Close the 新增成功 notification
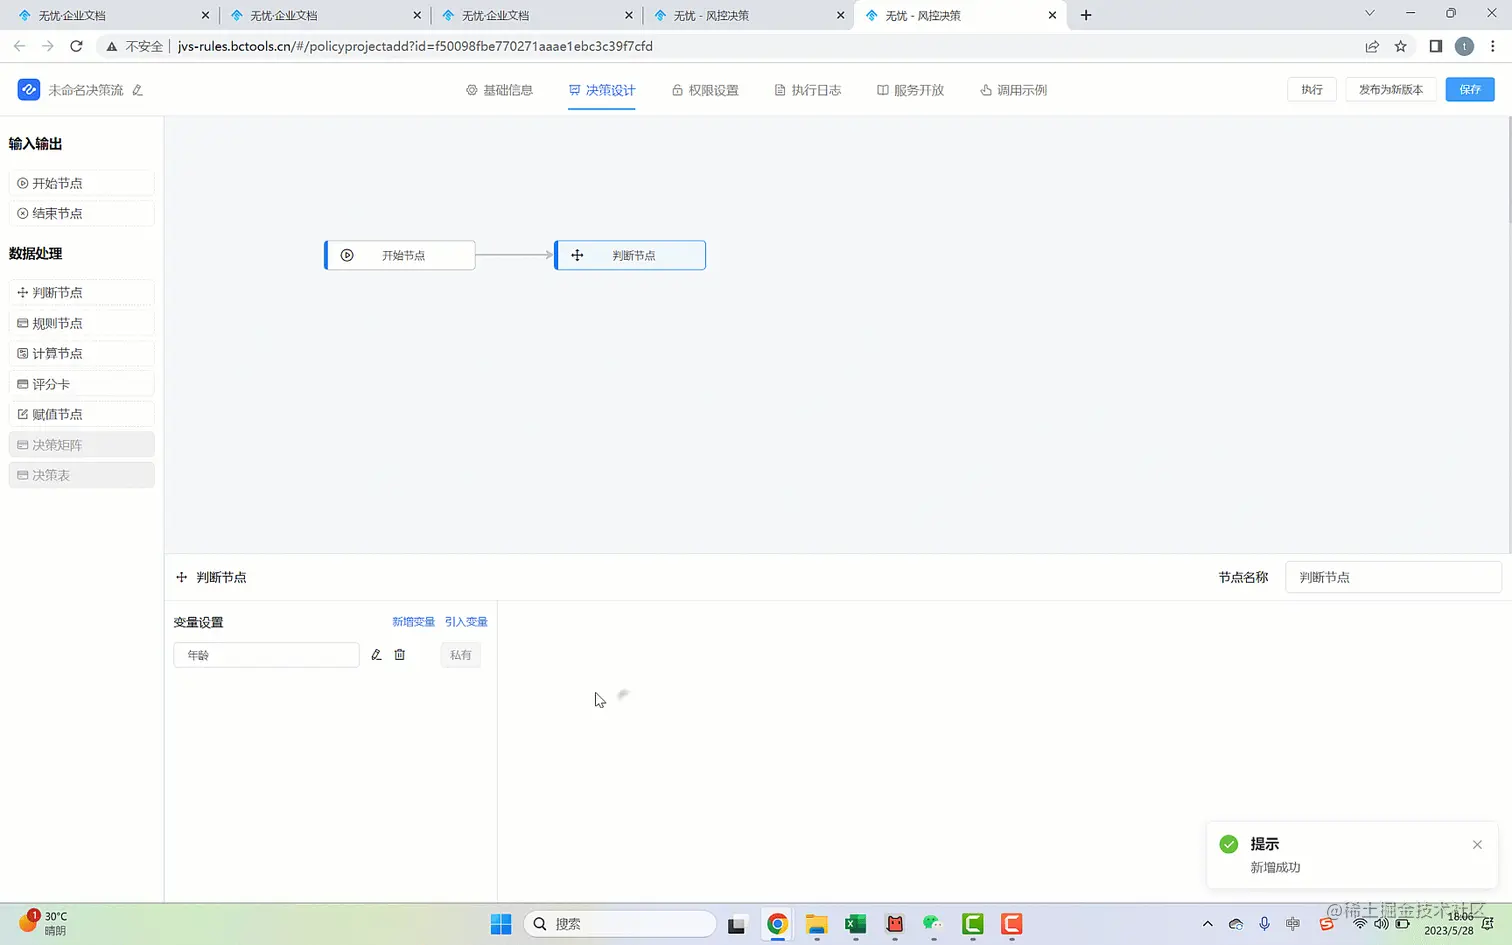 1477,845
